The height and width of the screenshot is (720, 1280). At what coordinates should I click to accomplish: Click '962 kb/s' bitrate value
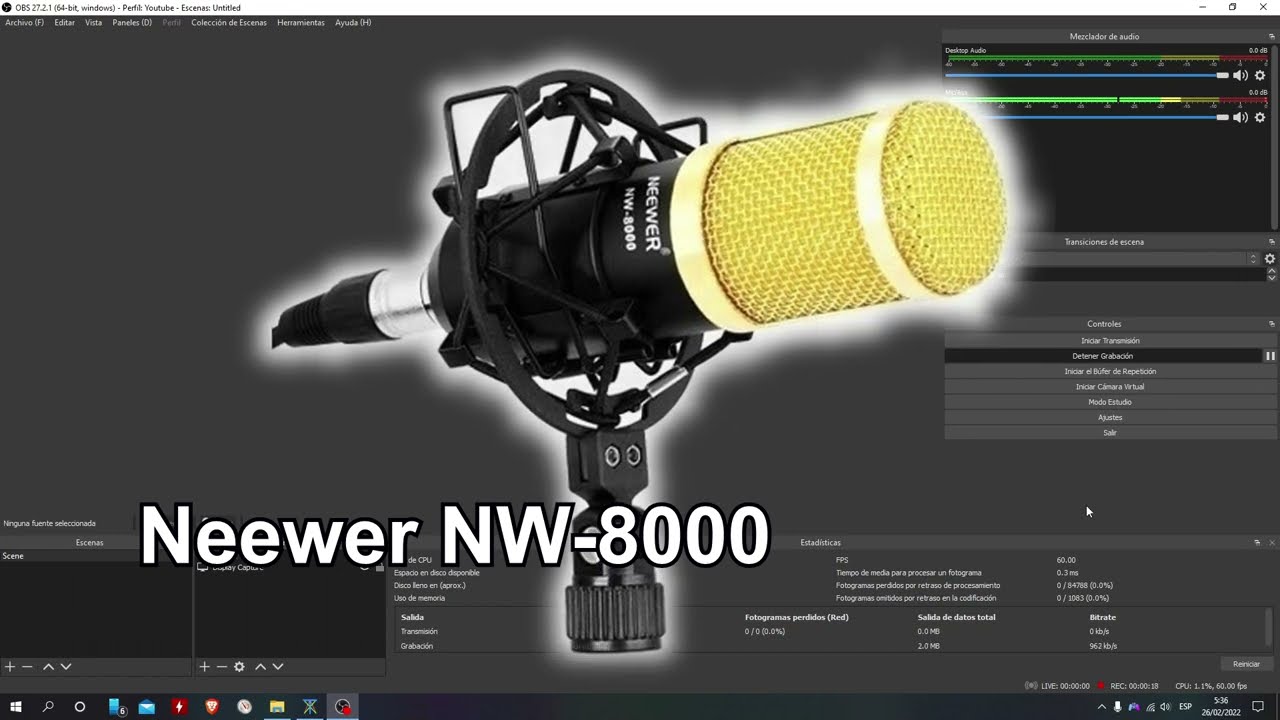click(x=1103, y=646)
